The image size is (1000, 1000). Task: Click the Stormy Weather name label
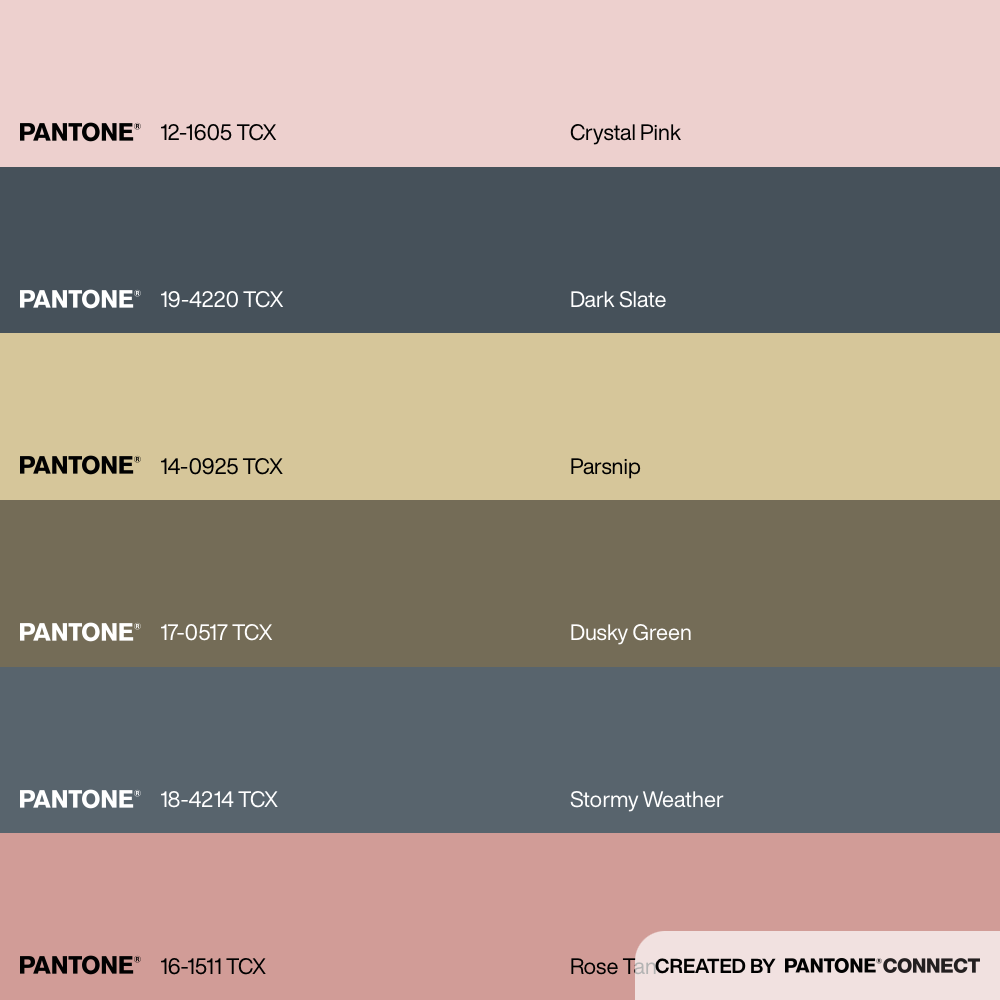[646, 800]
